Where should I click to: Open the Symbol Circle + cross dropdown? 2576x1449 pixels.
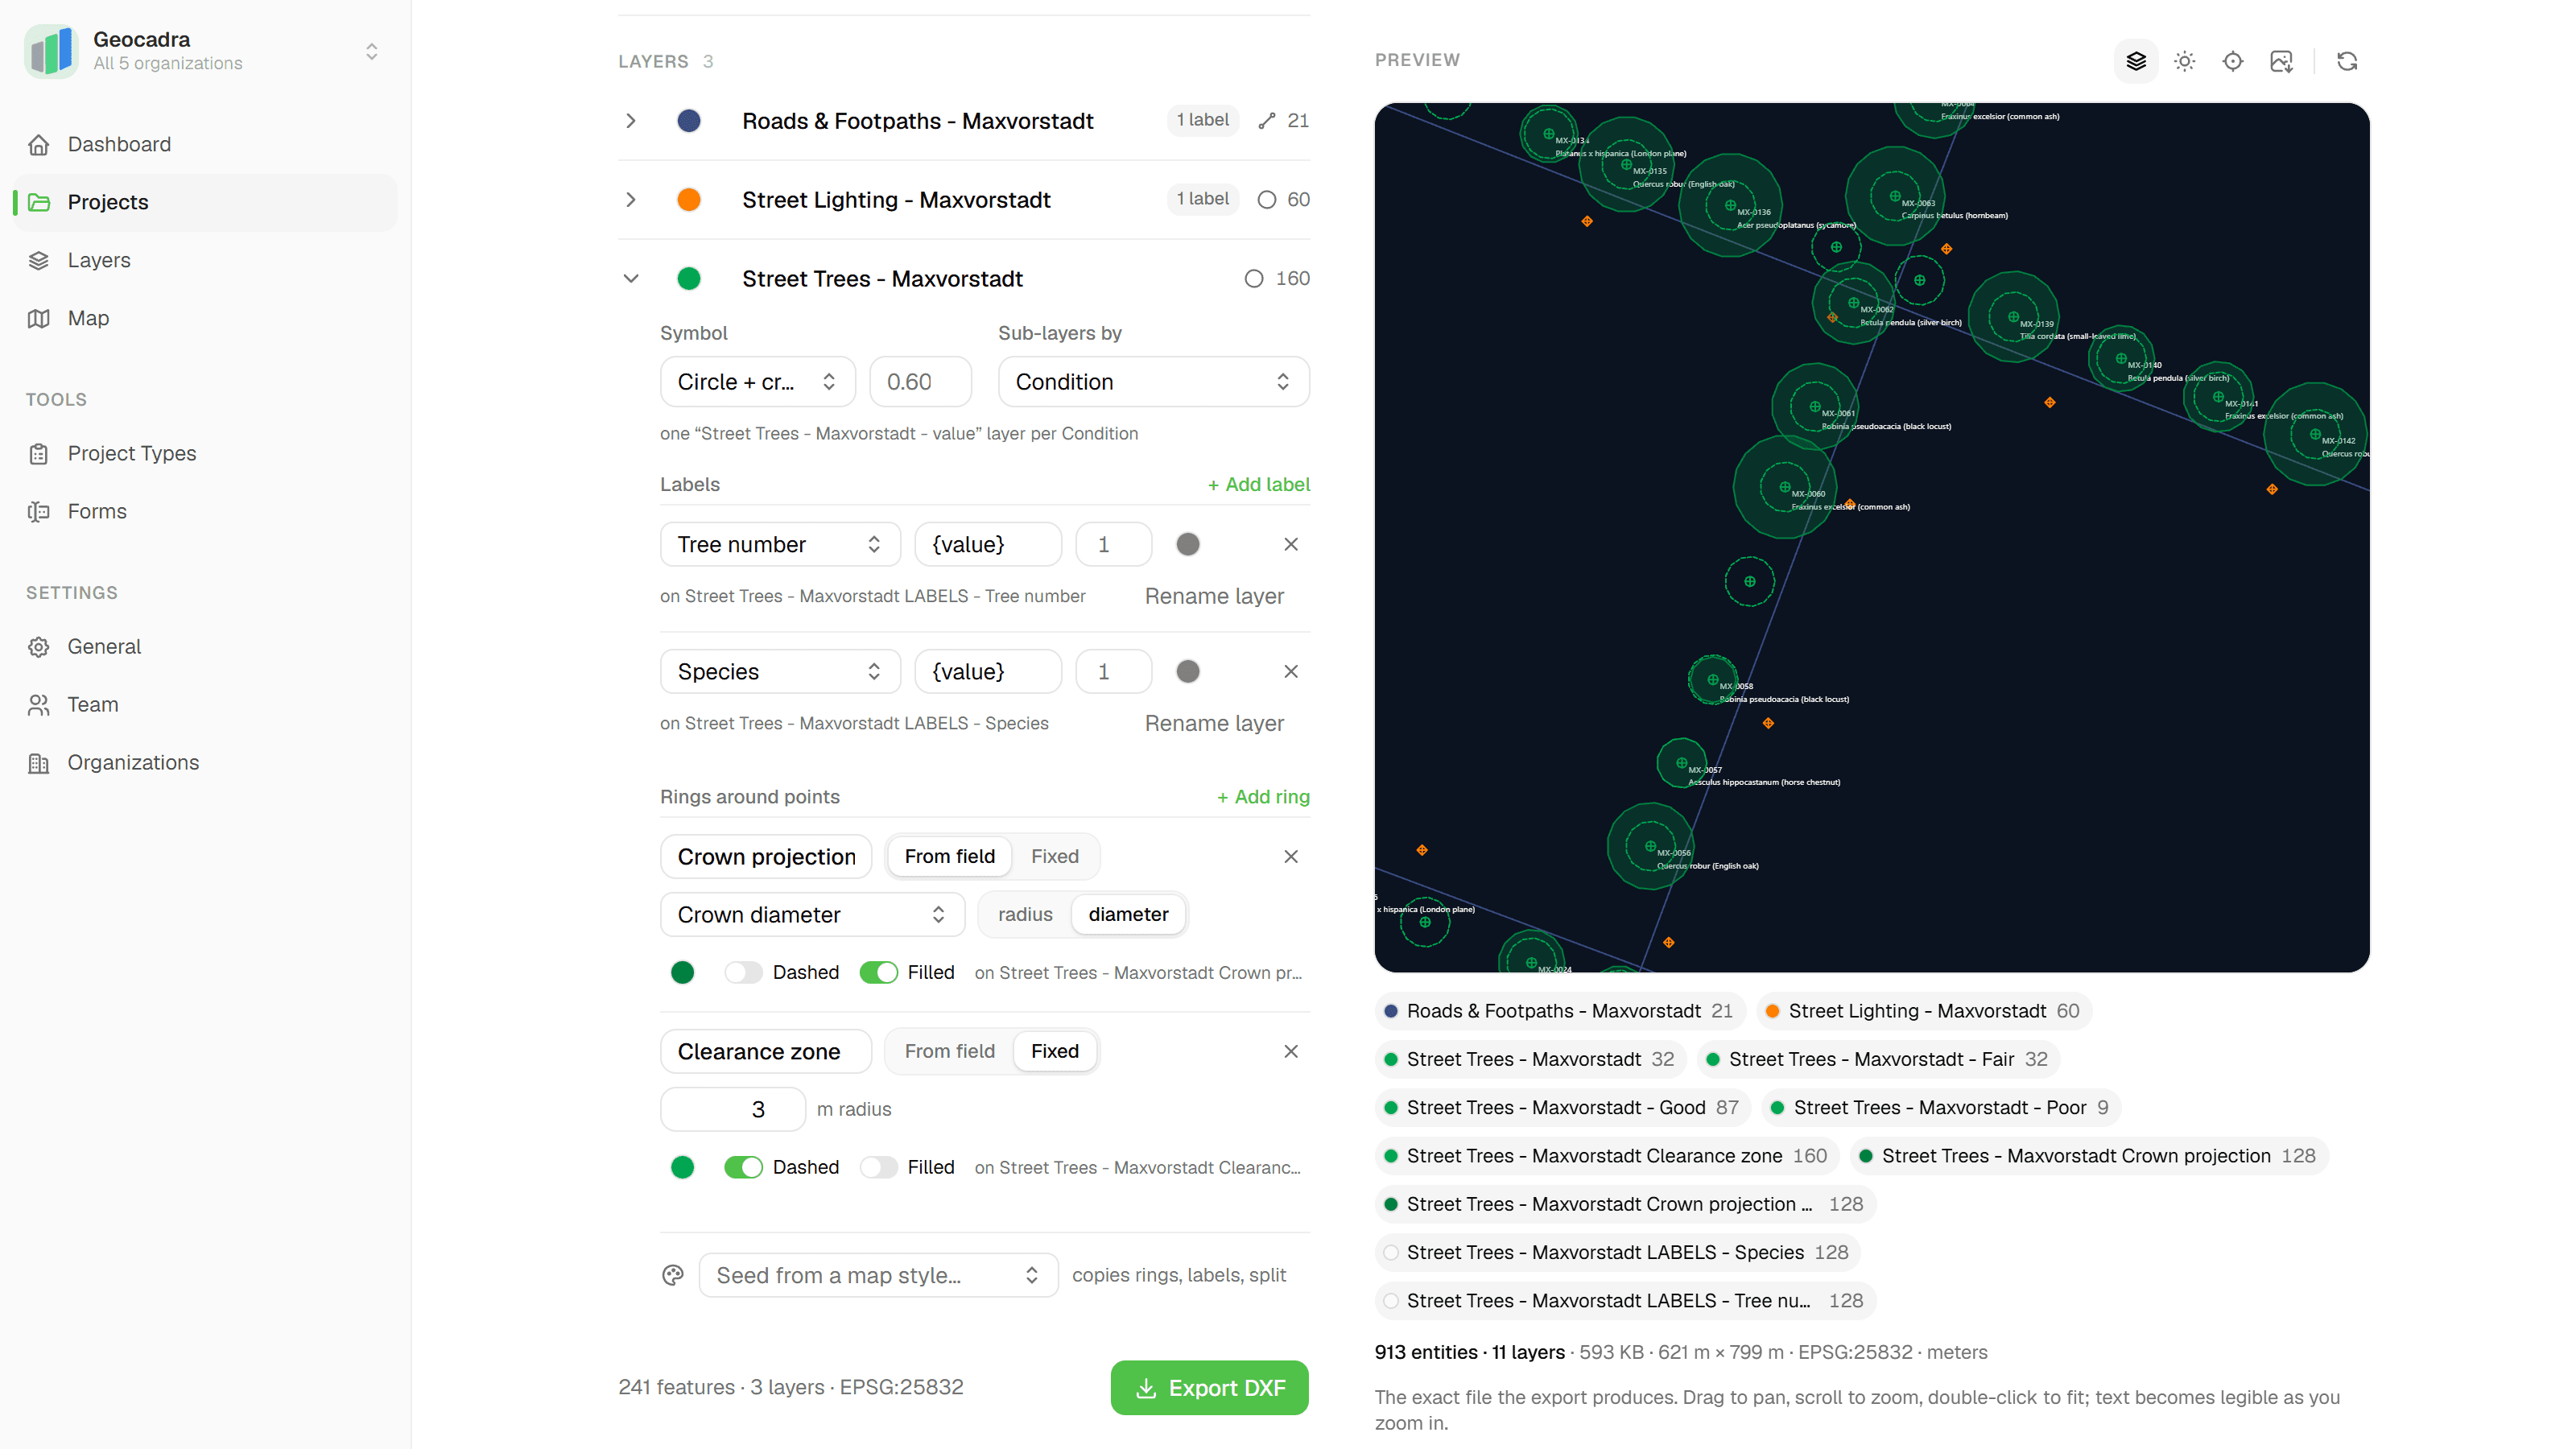(x=757, y=382)
